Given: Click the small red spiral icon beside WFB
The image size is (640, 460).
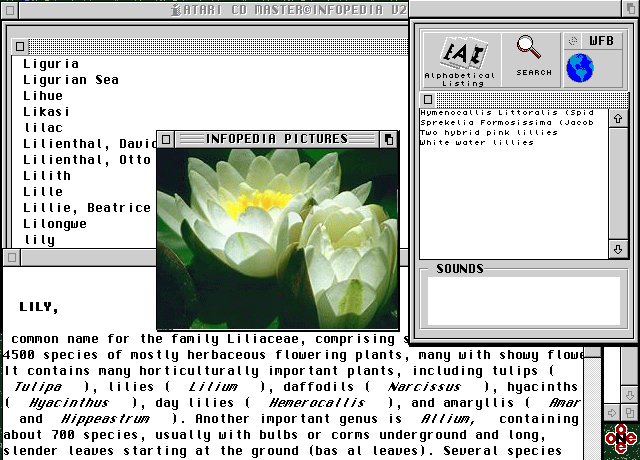Looking at the screenshot, I should point(573,41).
